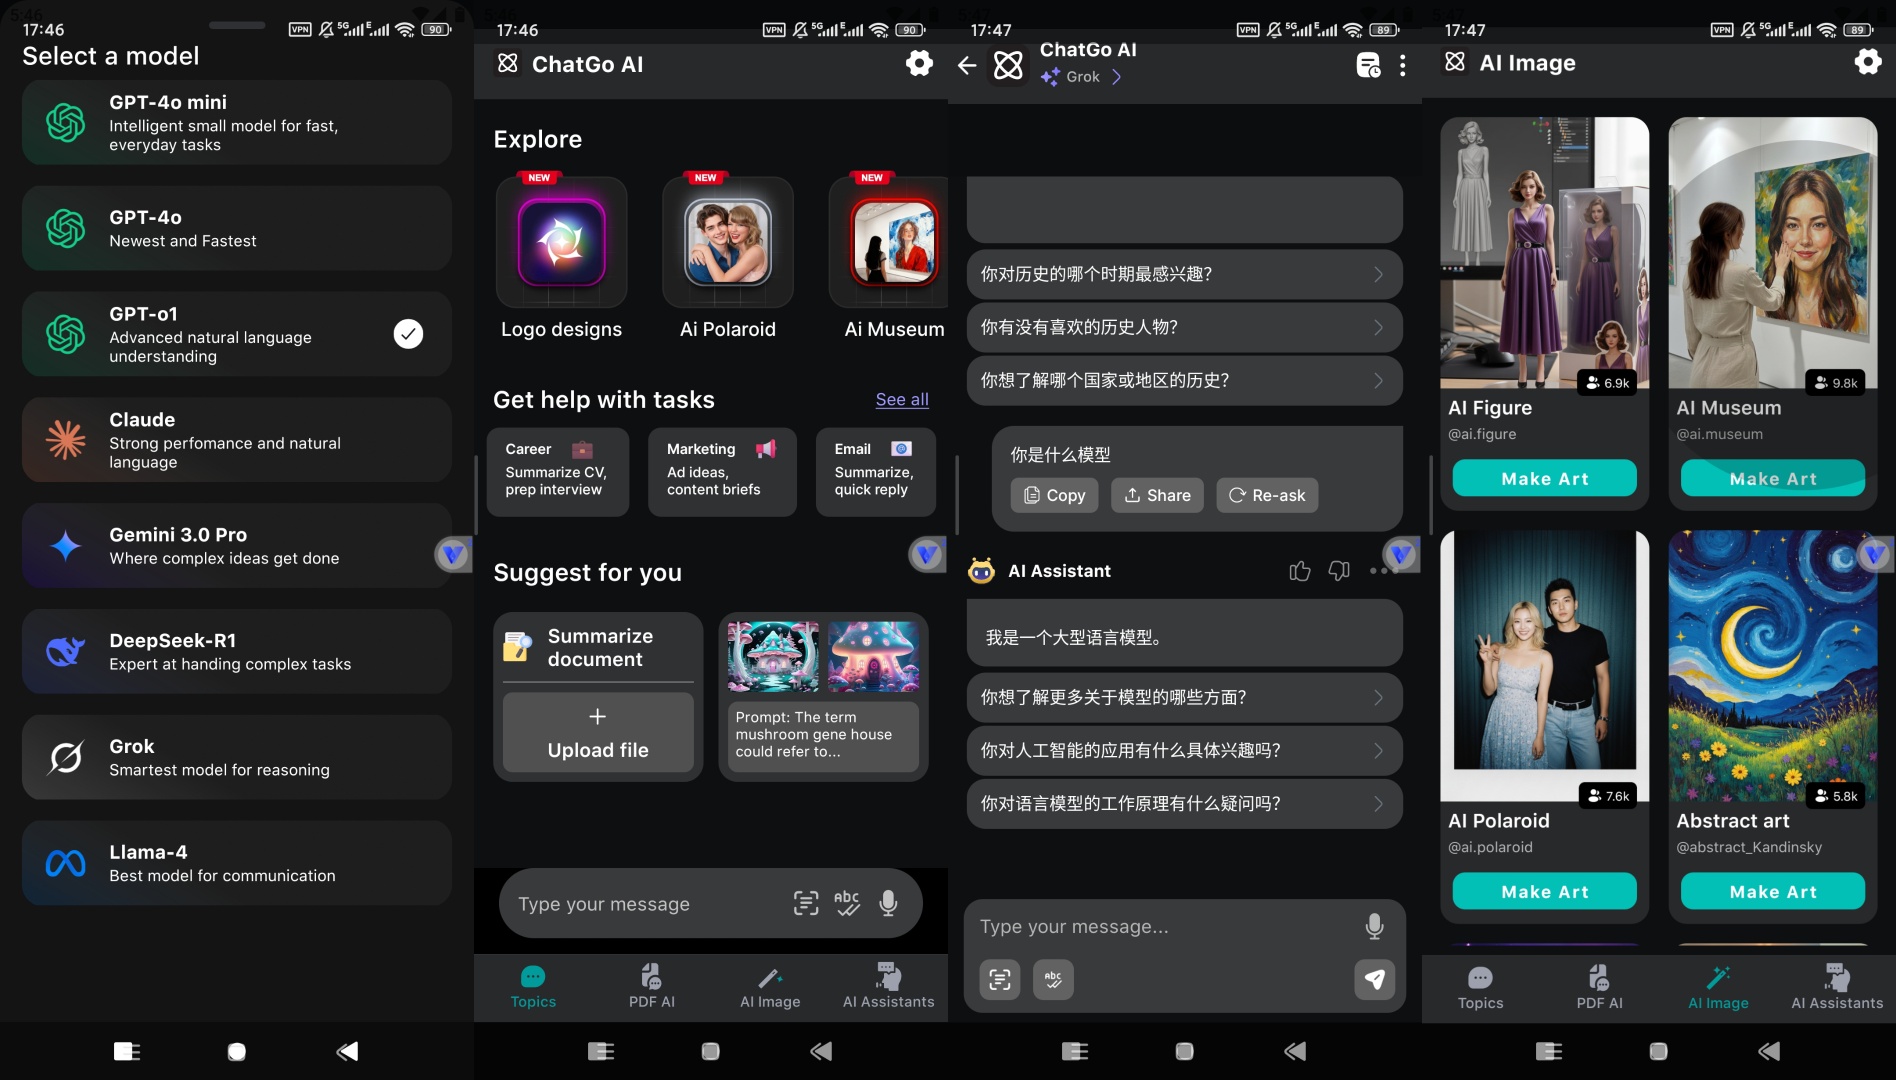Switch to Topics tab on home screen
This screenshot has height=1080, width=1896.
click(533, 987)
